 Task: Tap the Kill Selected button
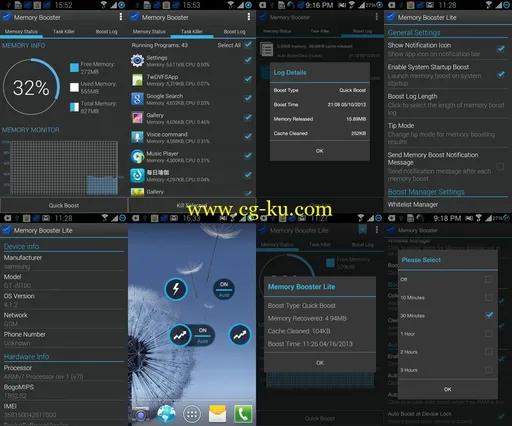tap(192, 205)
